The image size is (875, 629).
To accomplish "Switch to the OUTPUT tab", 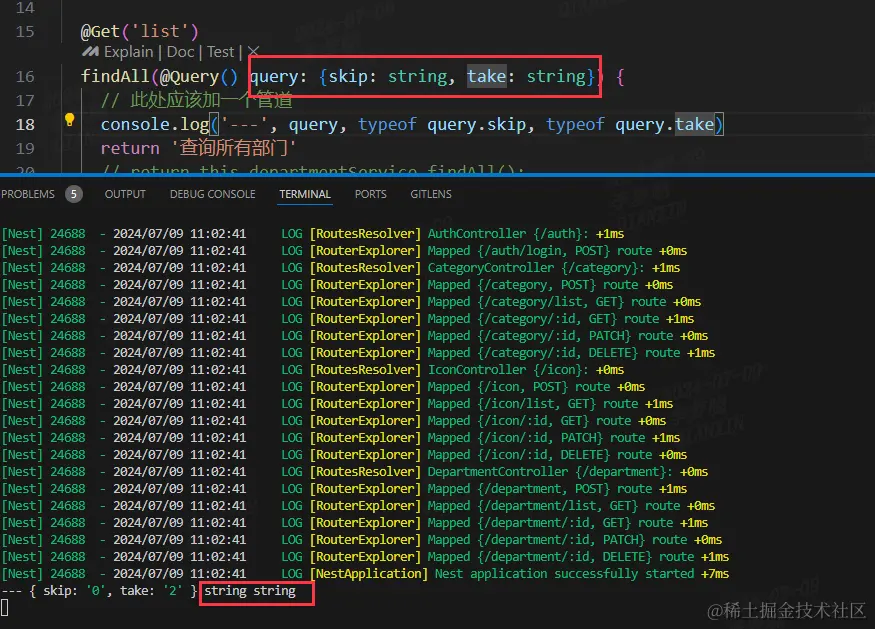I will 125,194.
